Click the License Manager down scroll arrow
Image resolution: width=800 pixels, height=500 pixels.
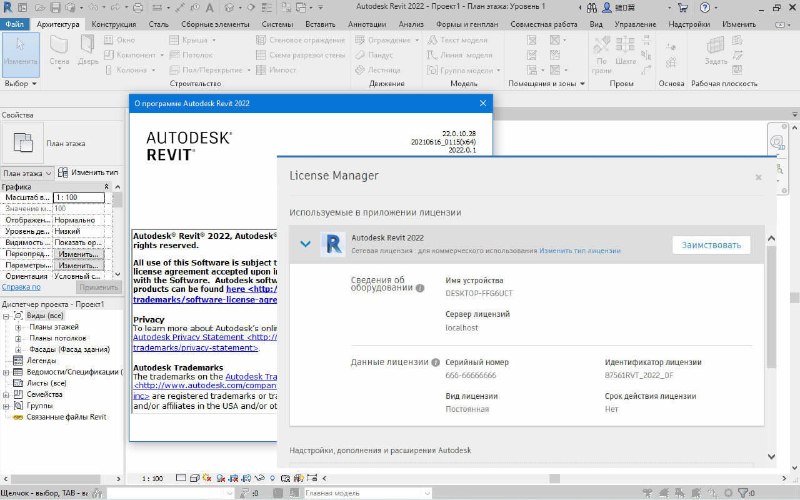point(771,457)
